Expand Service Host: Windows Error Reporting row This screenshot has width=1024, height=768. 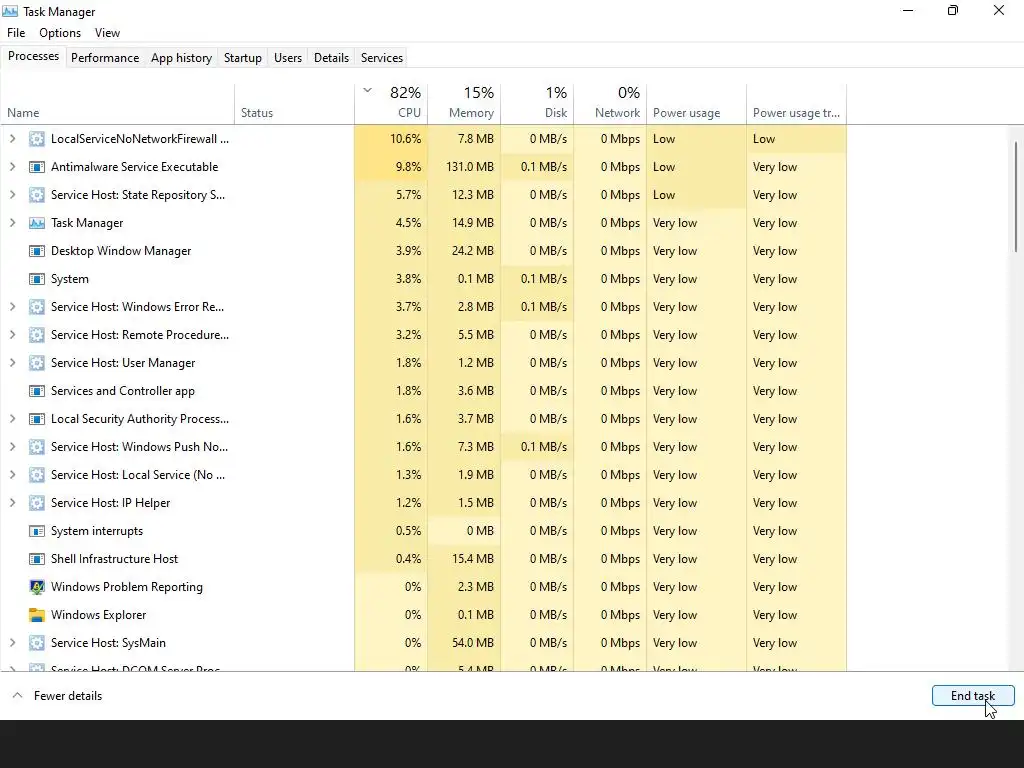pyautogui.click(x=12, y=306)
